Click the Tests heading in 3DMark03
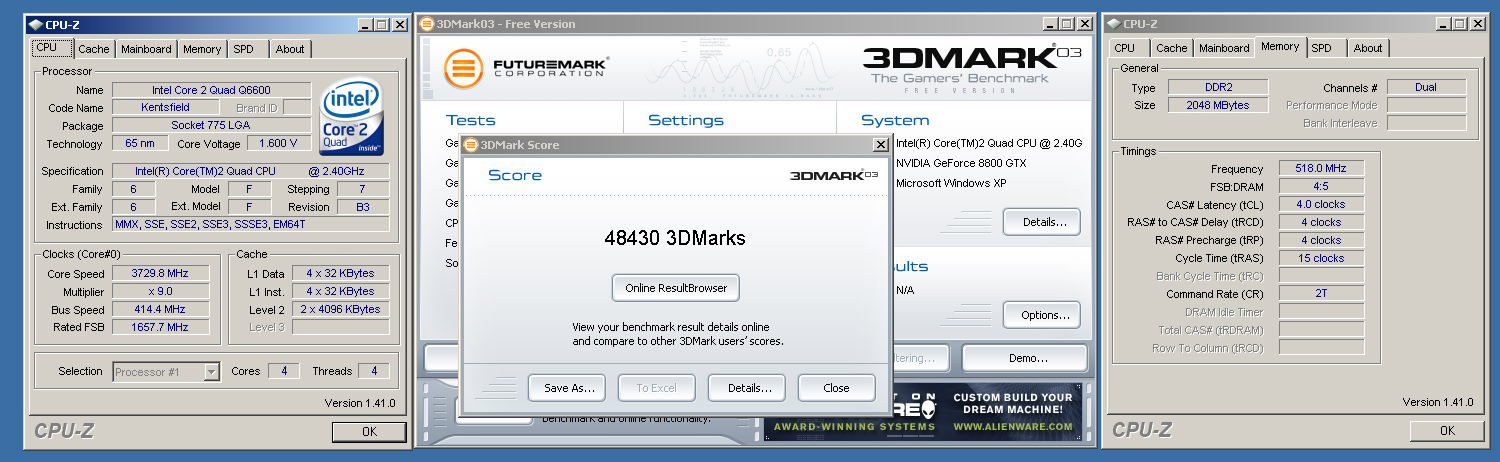 (x=470, y=120)
